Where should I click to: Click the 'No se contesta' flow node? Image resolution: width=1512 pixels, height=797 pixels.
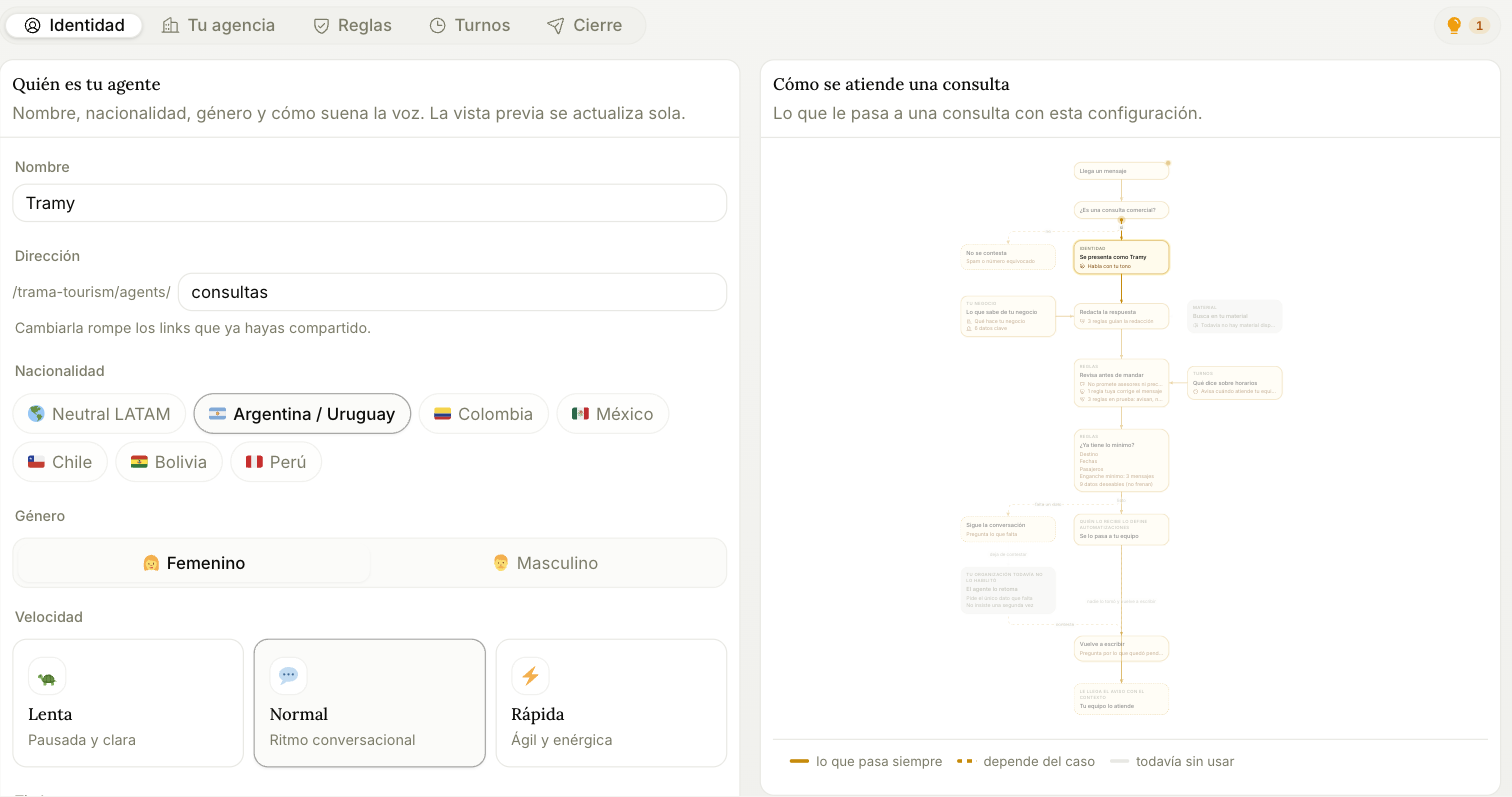point(1008,257)
